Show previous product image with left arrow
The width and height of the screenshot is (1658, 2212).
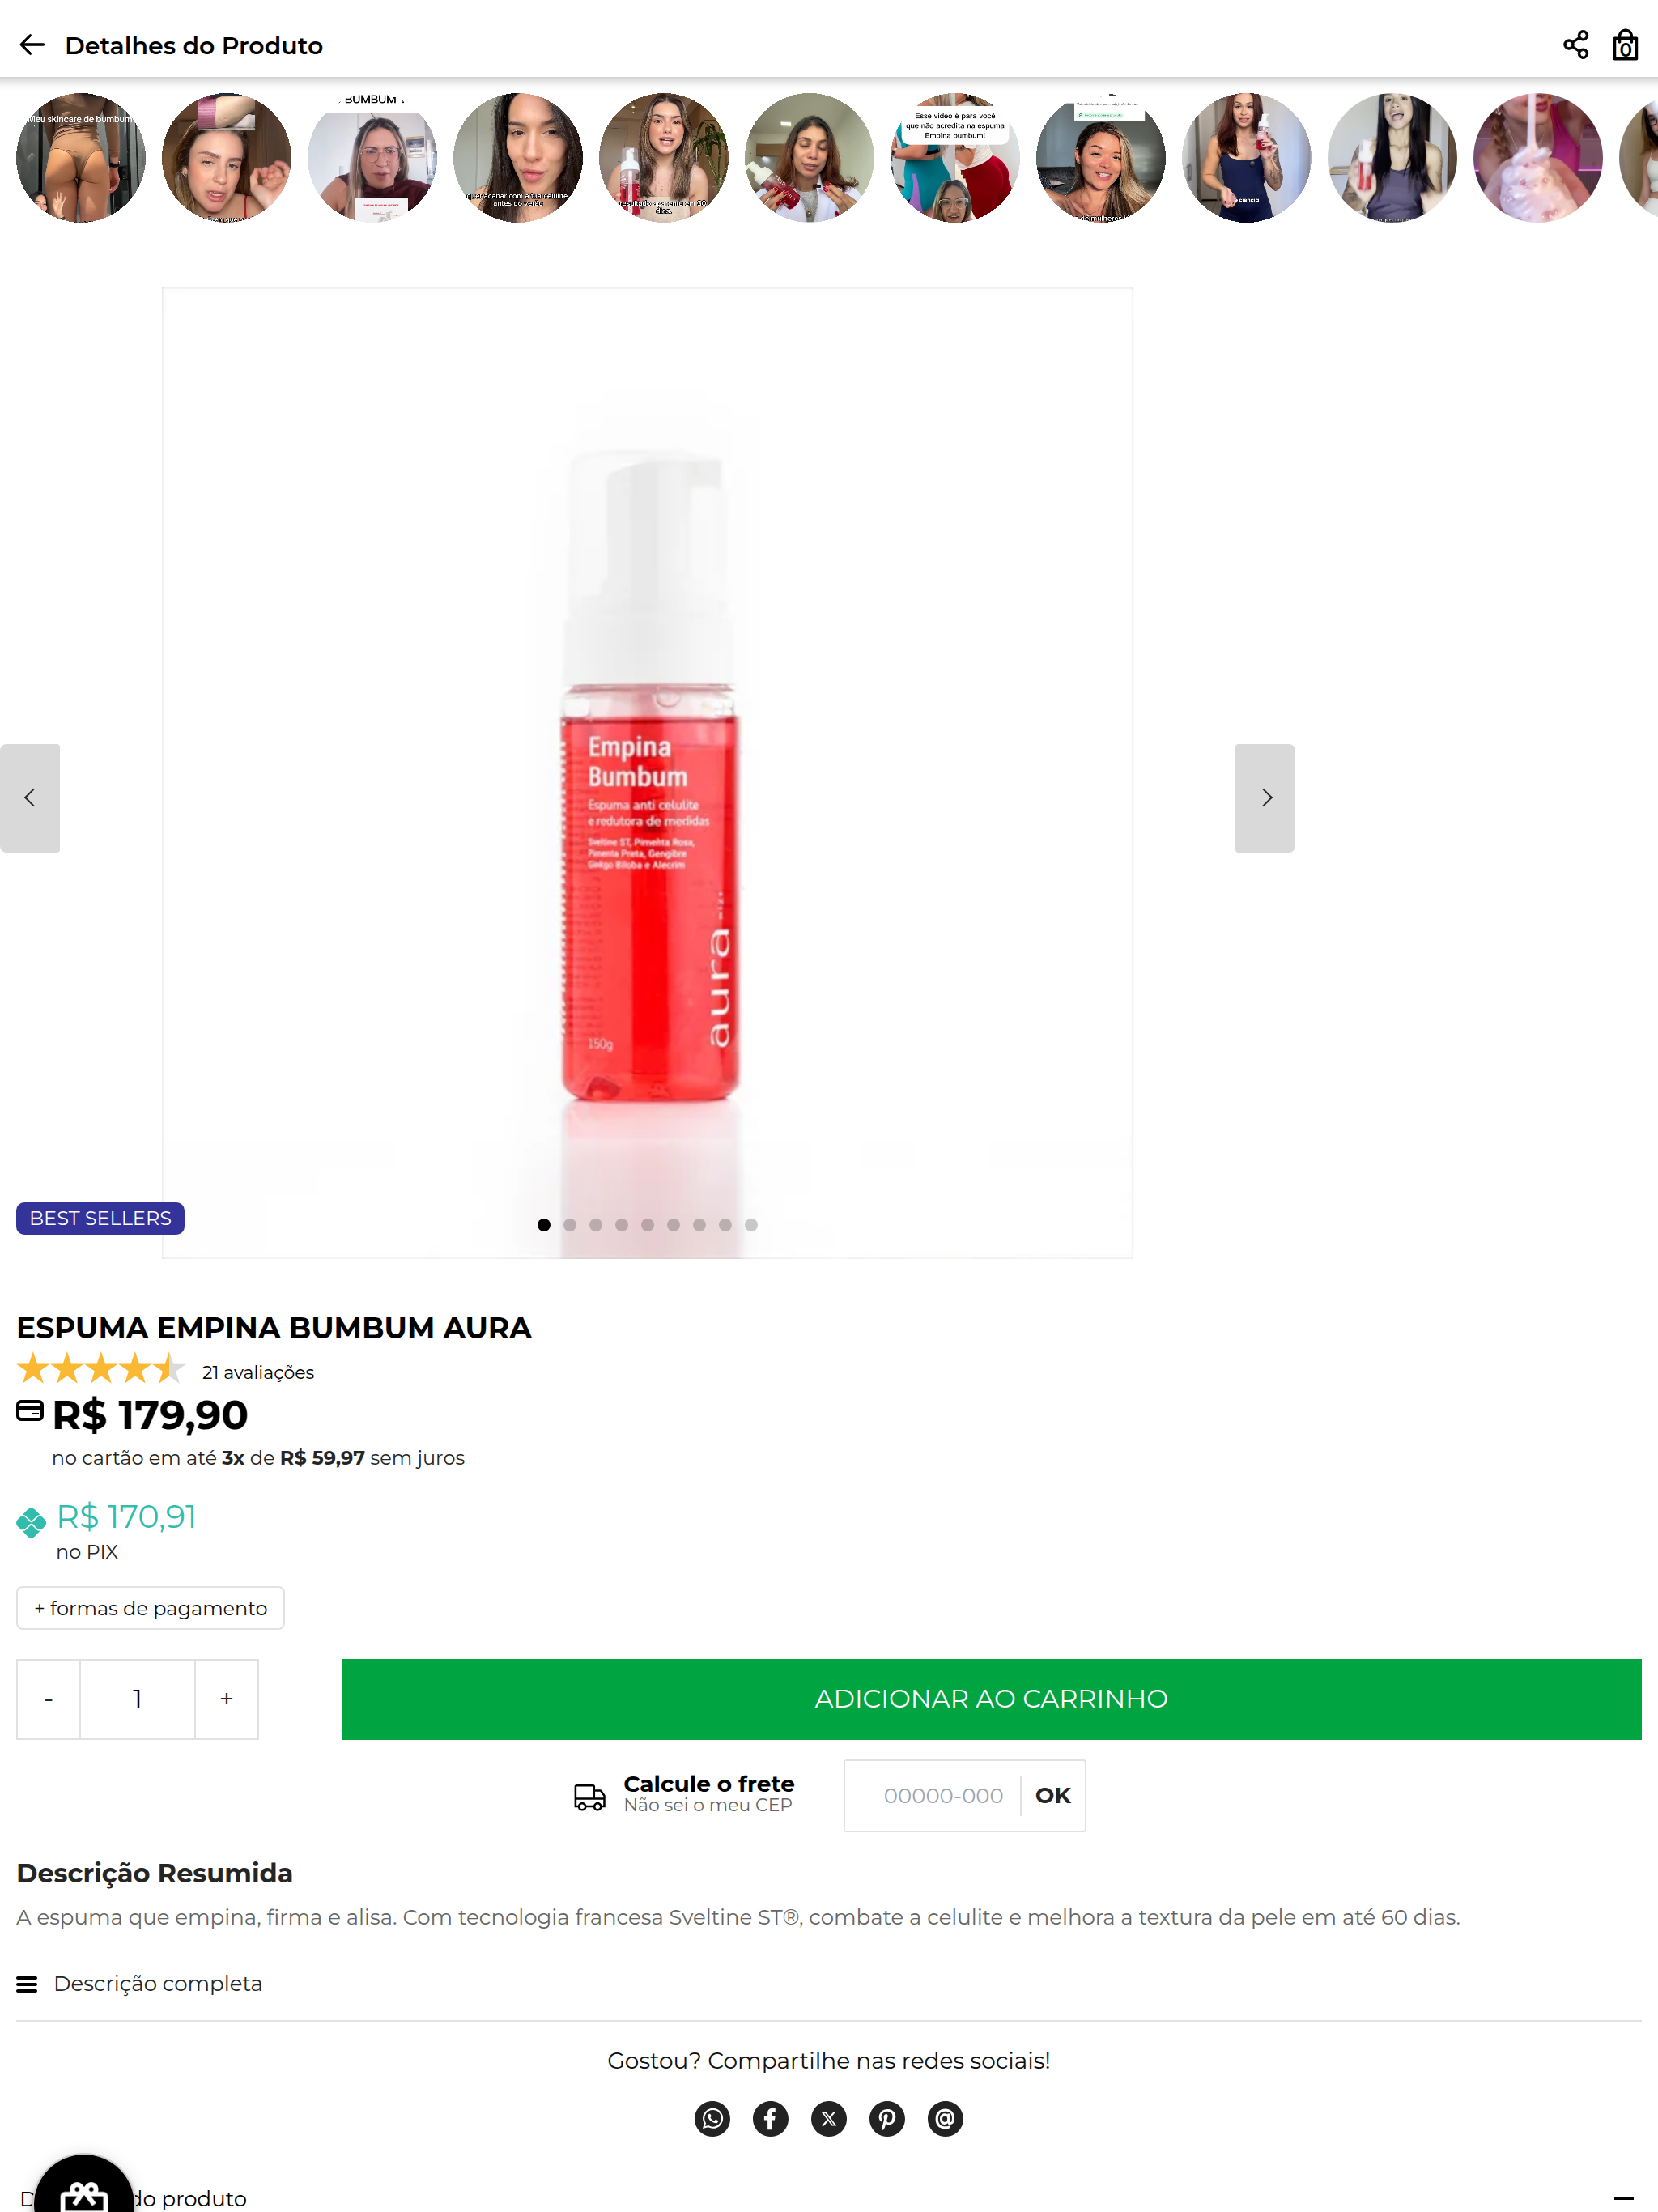(x=30, y=798)
